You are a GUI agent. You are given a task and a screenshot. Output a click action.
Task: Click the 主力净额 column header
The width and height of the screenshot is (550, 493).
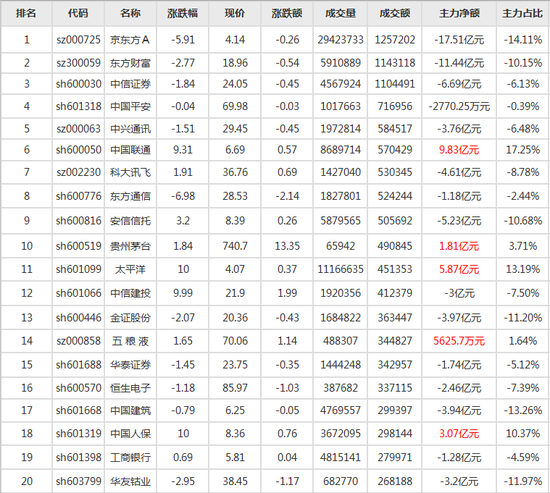459,13
